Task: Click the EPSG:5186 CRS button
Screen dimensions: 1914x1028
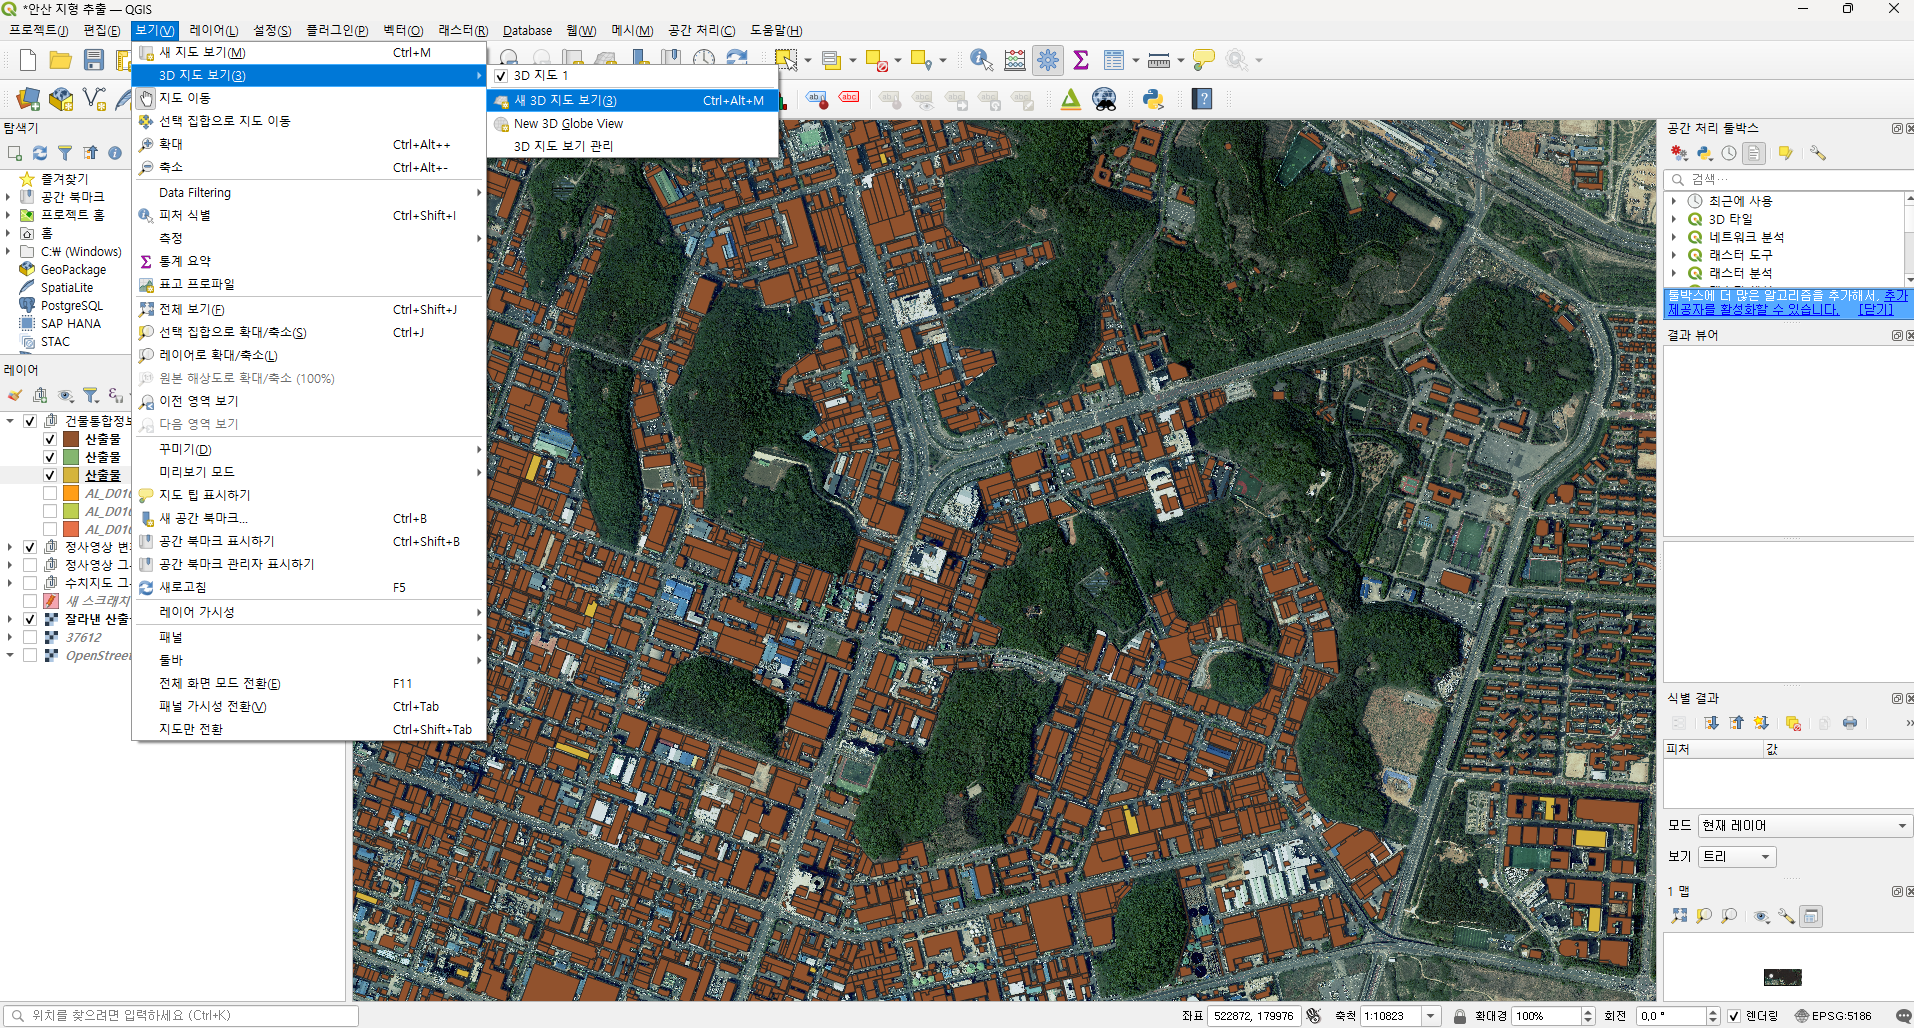Action: point(1833,1016)
